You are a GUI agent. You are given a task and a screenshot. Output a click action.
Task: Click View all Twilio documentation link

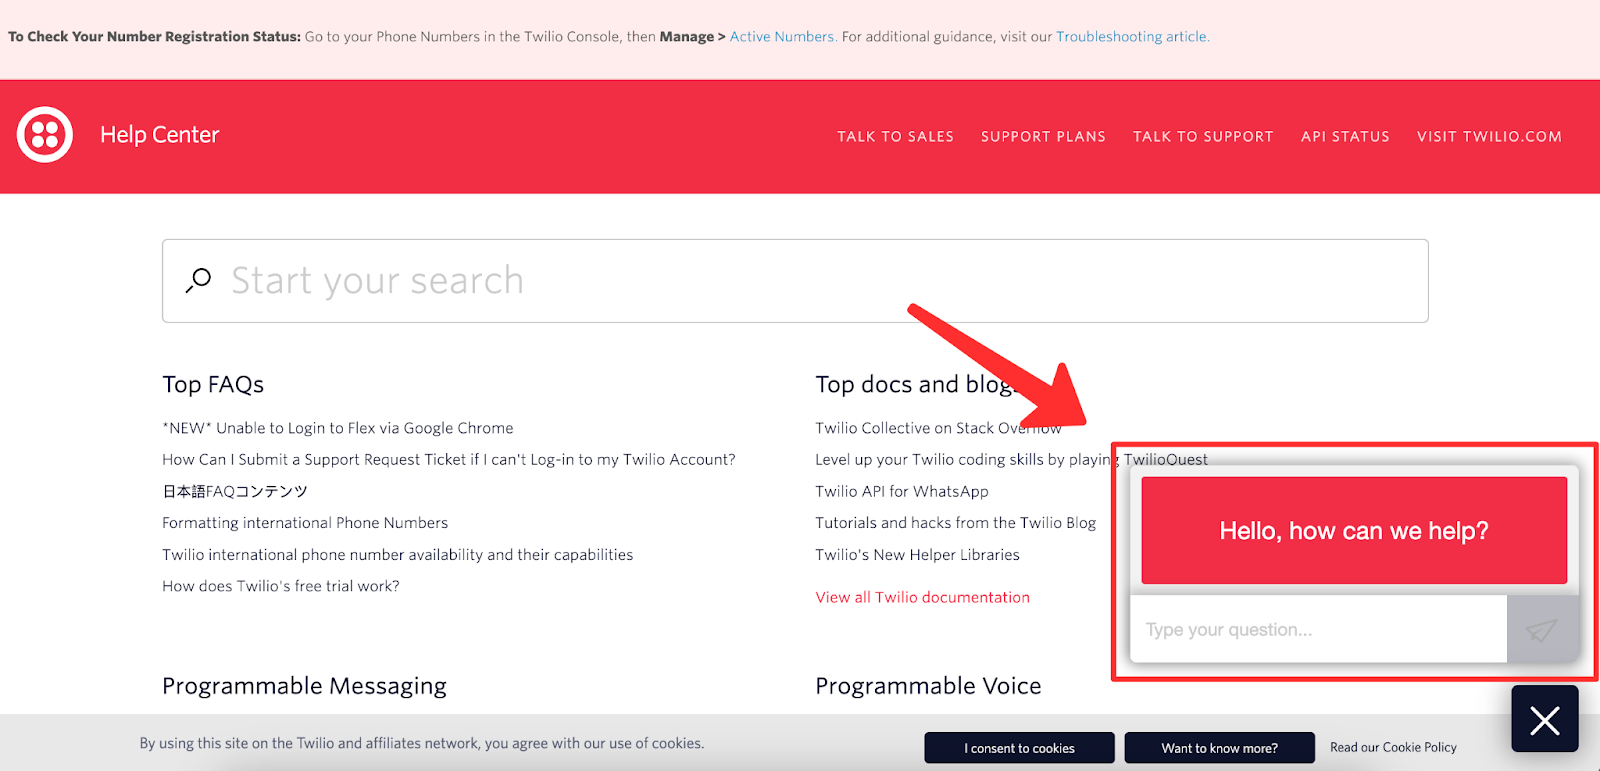coord(922,597)
